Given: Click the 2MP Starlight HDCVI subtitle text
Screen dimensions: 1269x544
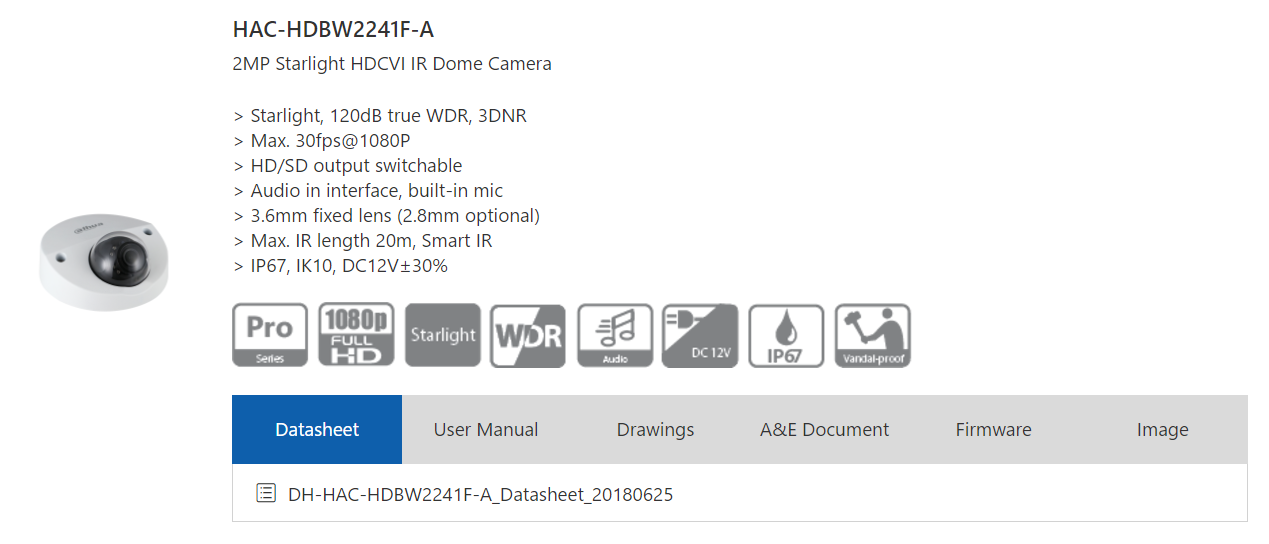Looking at the screenshot, I should click(392, 64).
